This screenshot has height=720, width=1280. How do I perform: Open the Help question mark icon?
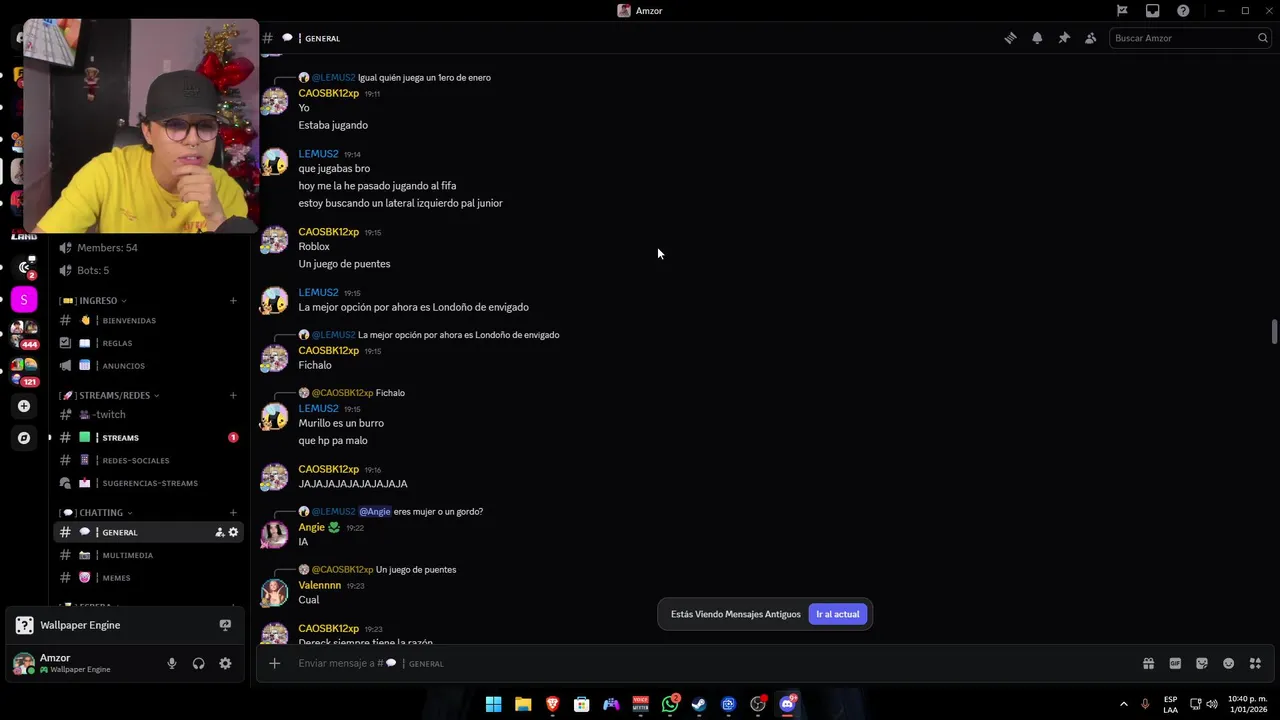pos(1183,11)
